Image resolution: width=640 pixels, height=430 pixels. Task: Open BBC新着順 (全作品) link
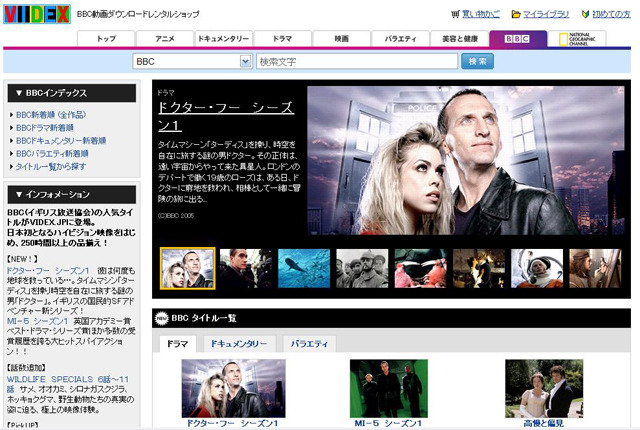tap(51, 115)
